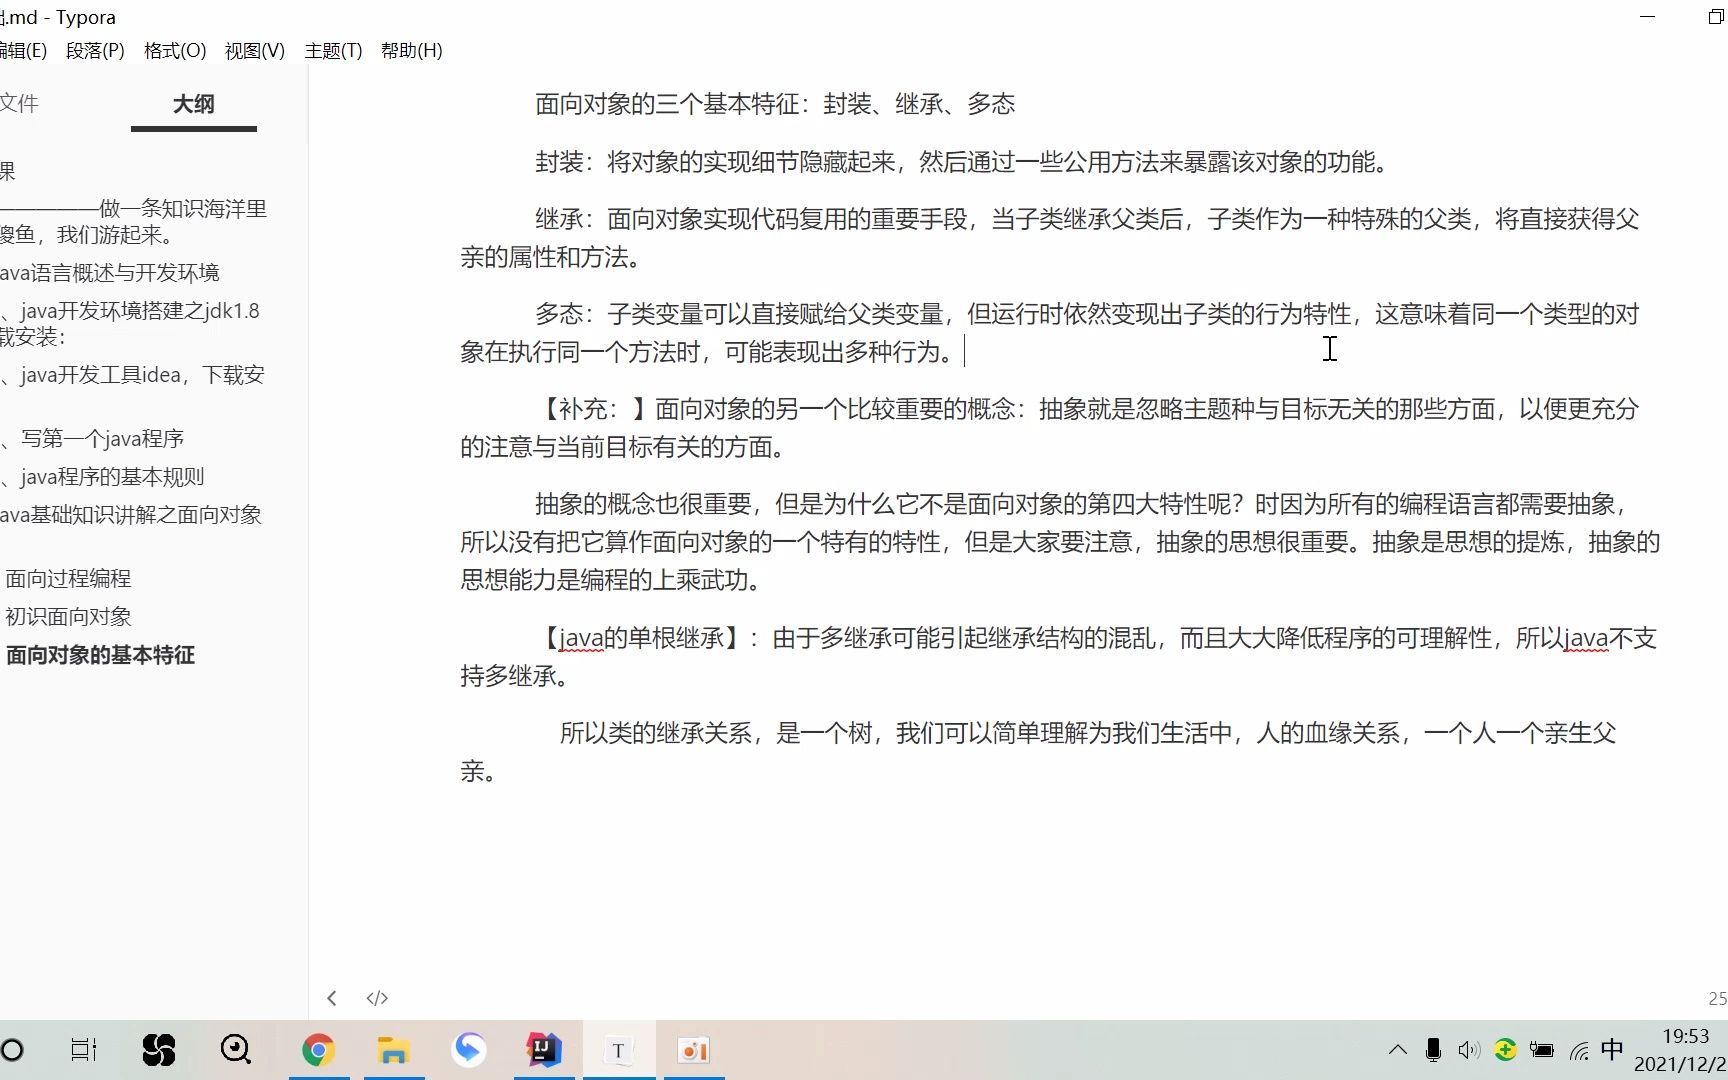Open the 主题(T) menu
Viewport: 1728px width, 1080px height.
click(333, 50)
